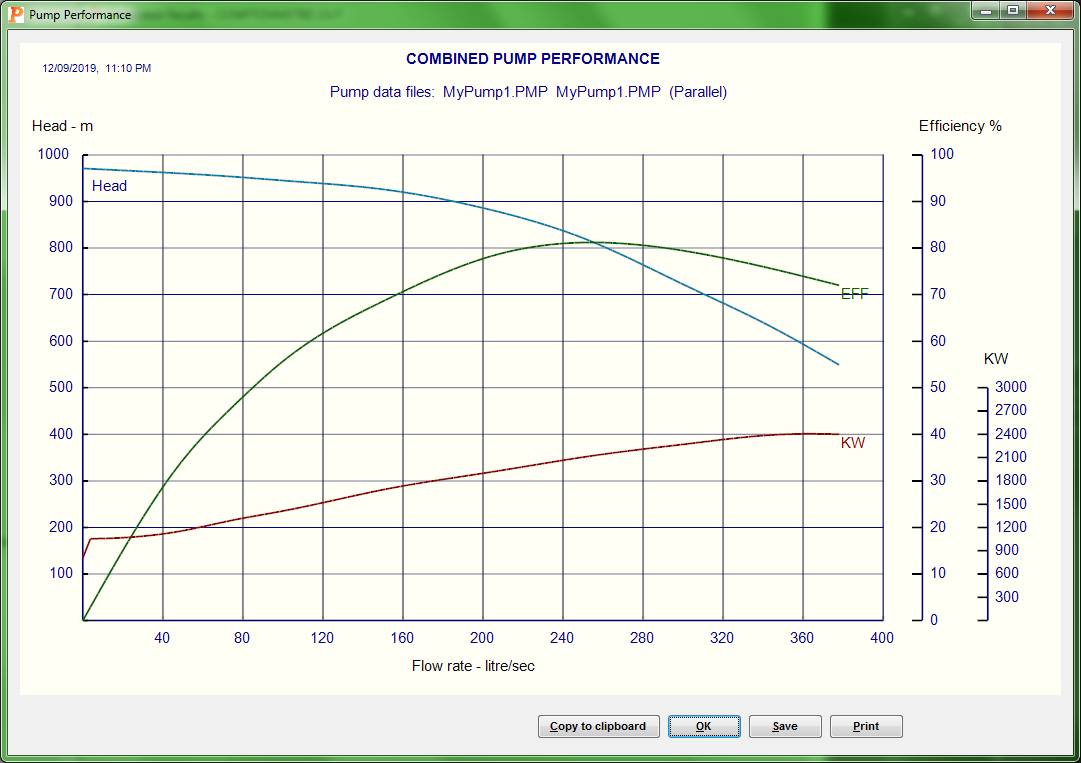The width and height of the screenshot is (1081, 763).
Task: Click the Efficiency % axis label
Action: click(960, 126)
